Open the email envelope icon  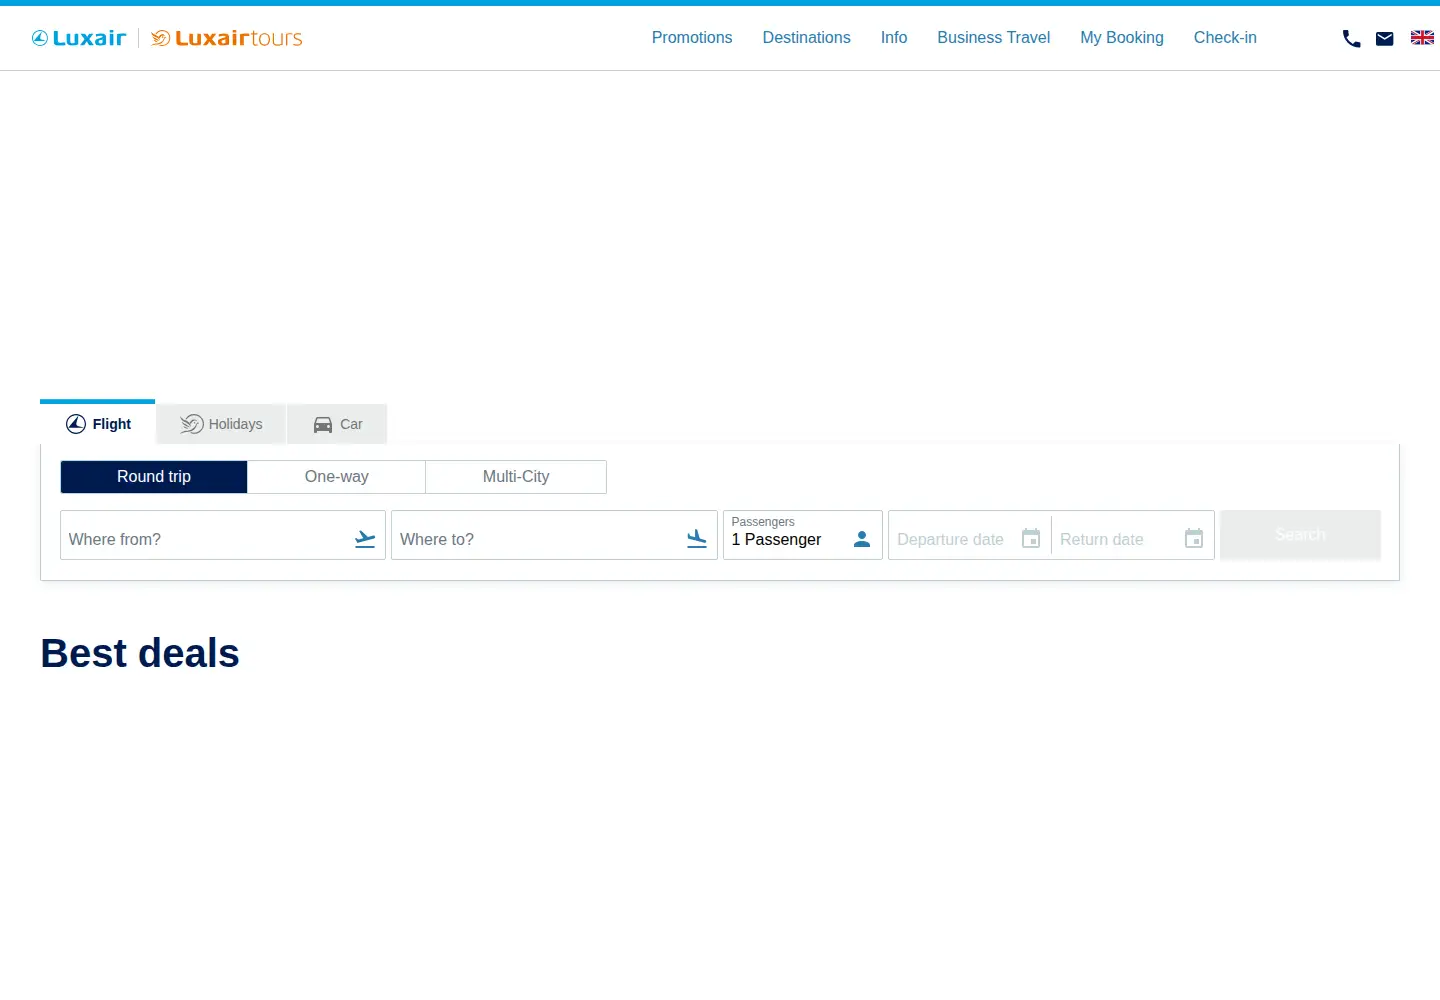[1385, 39]
